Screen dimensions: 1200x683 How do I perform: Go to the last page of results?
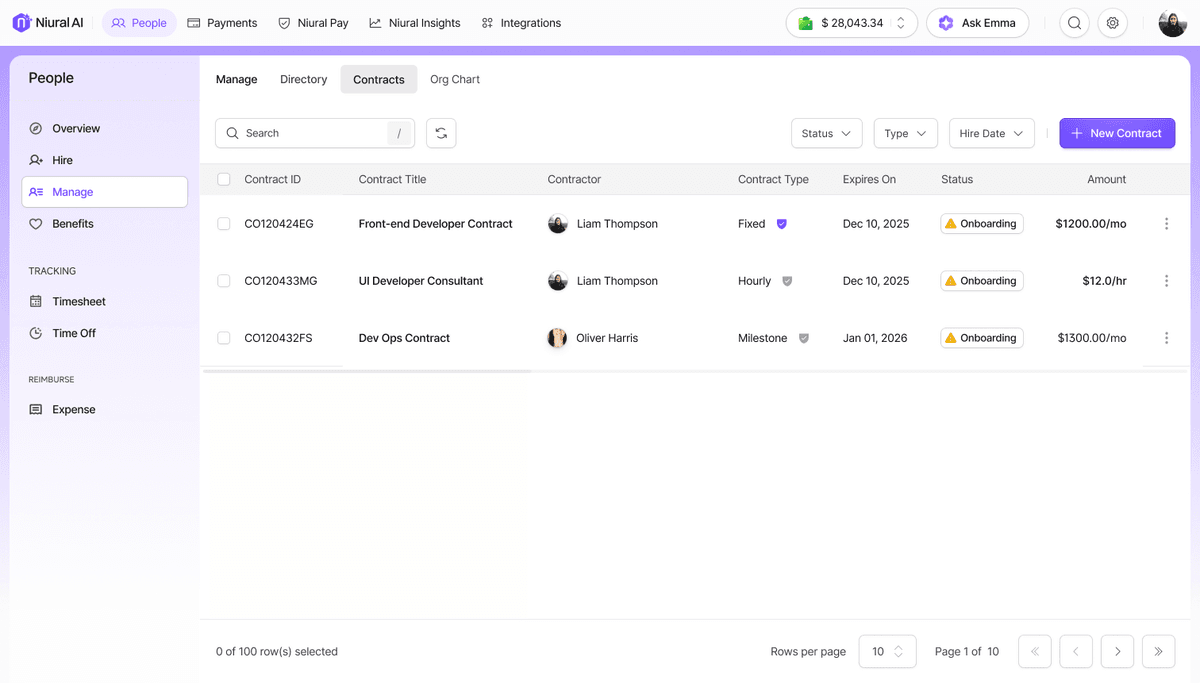[1158, 651]
